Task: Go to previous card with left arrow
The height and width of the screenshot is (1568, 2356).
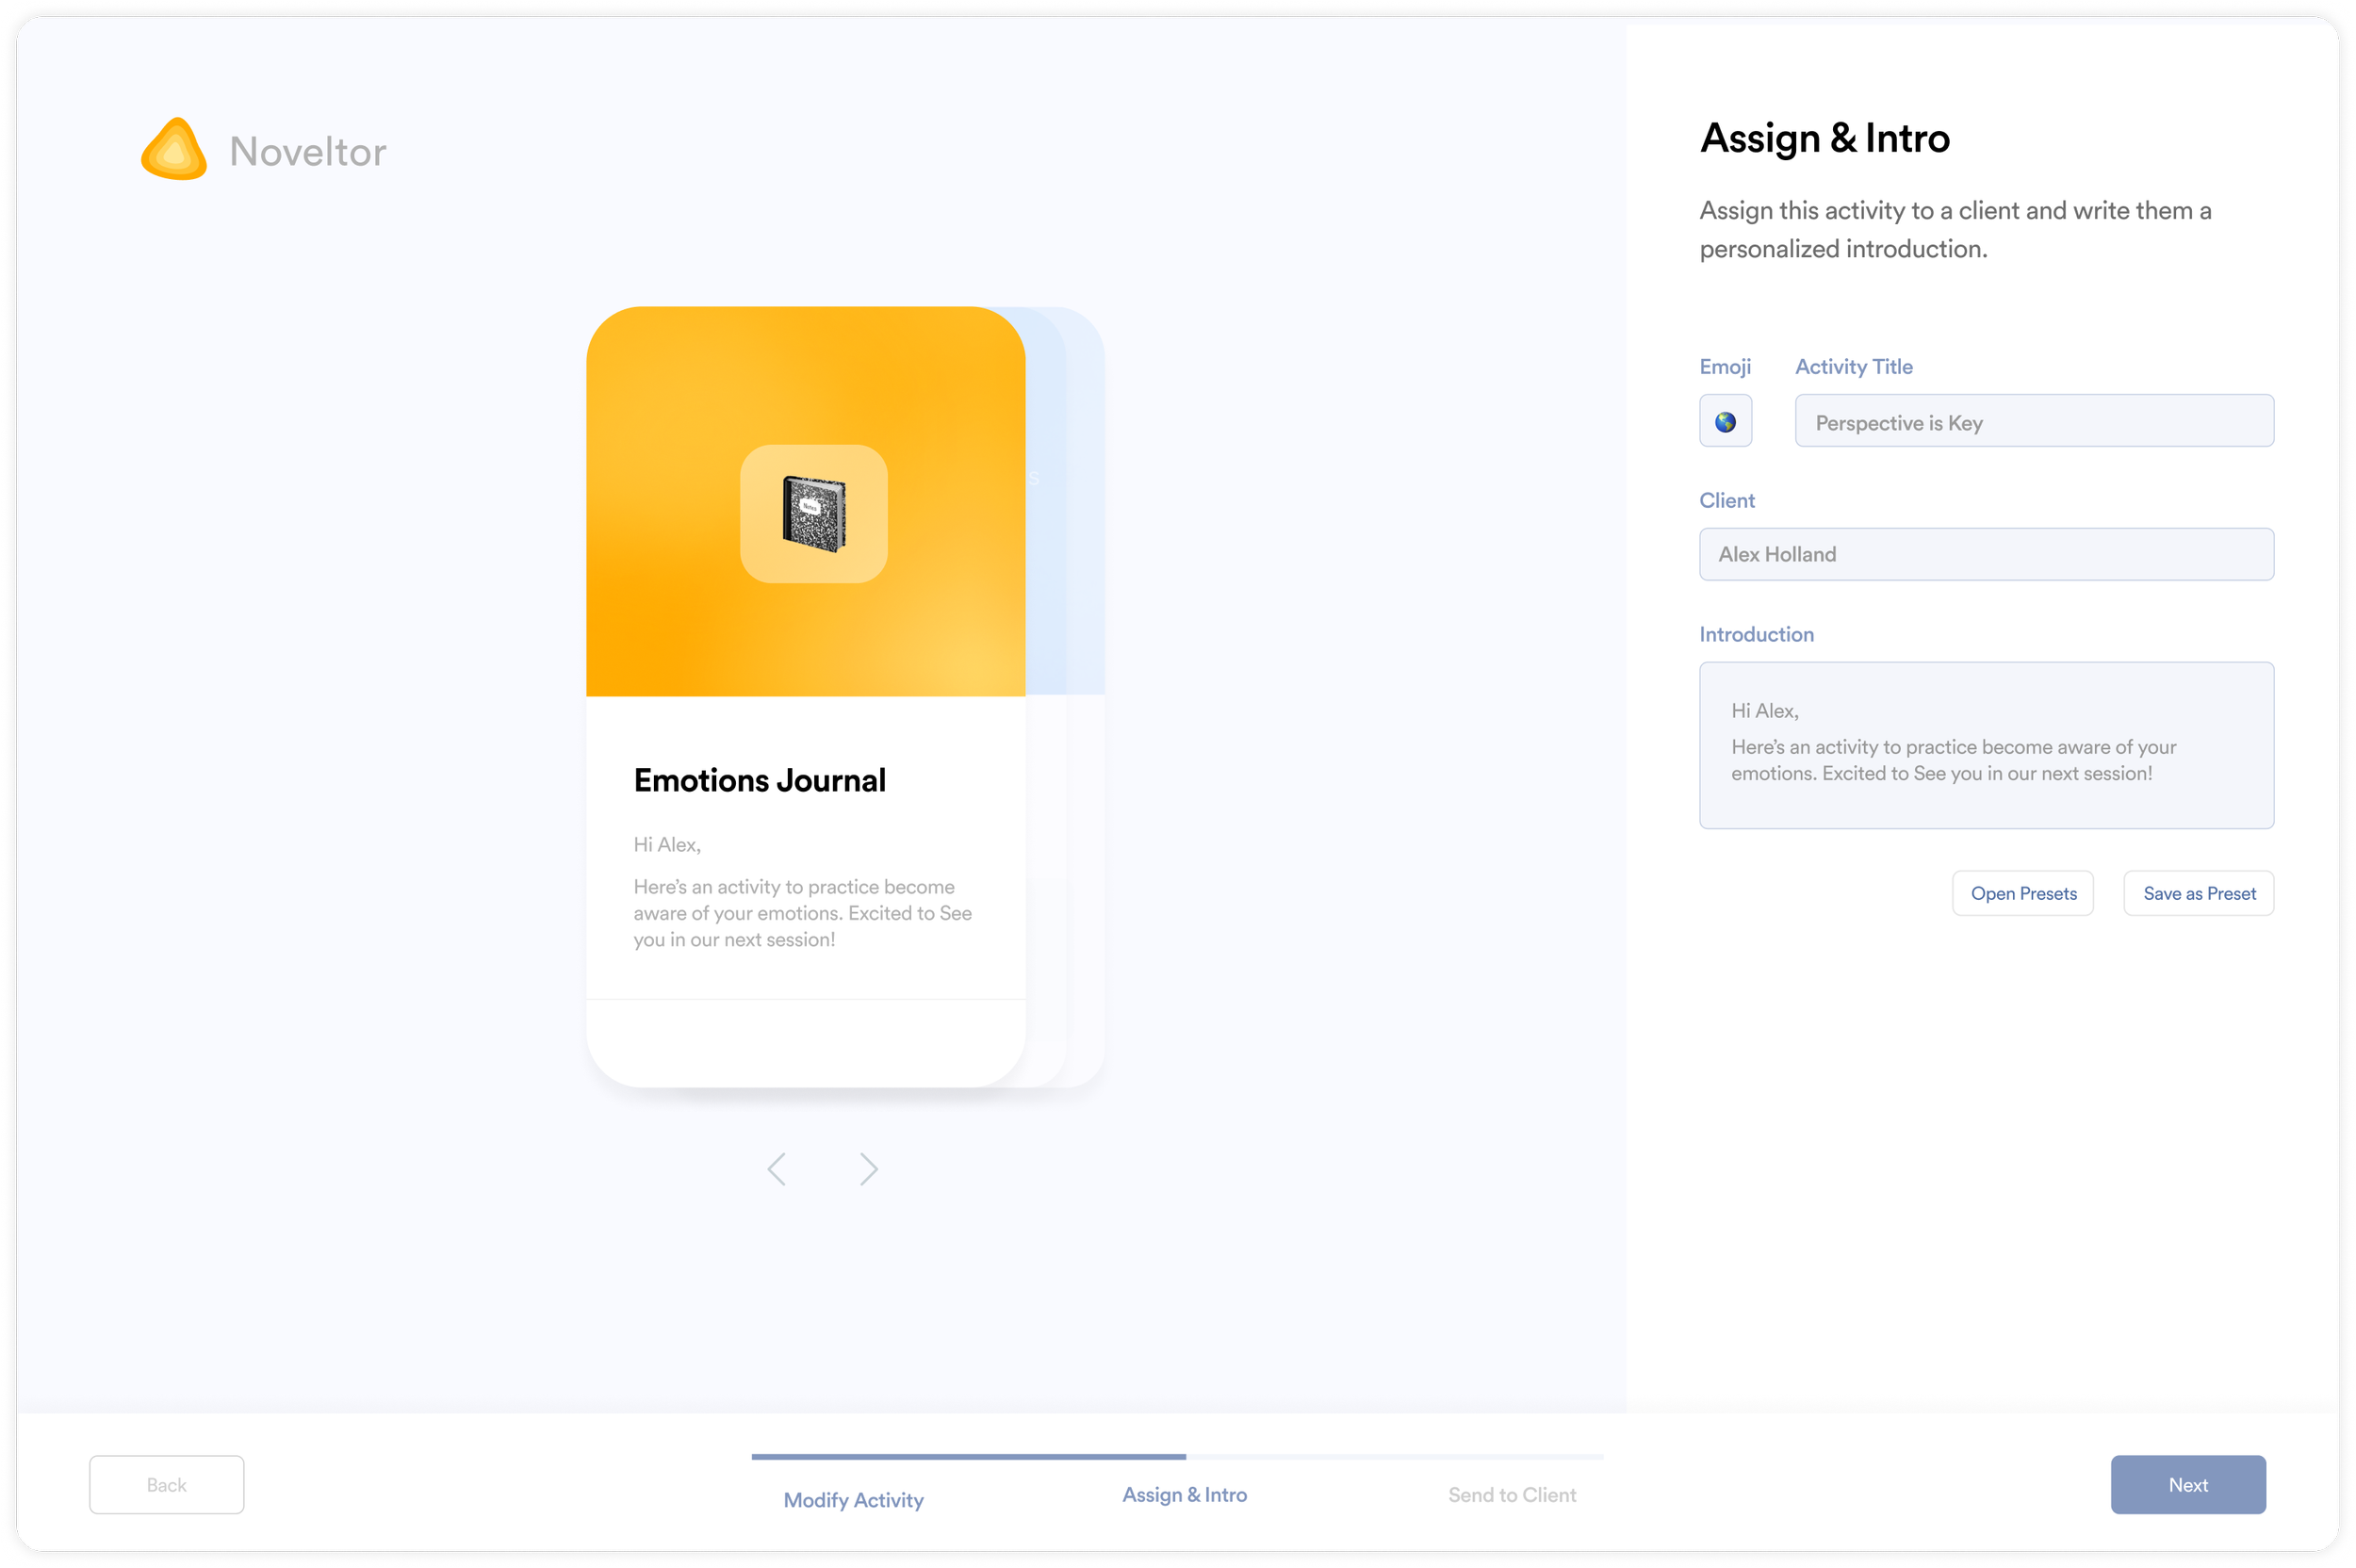Action: pyautogui.click(x=776, y=1168)
